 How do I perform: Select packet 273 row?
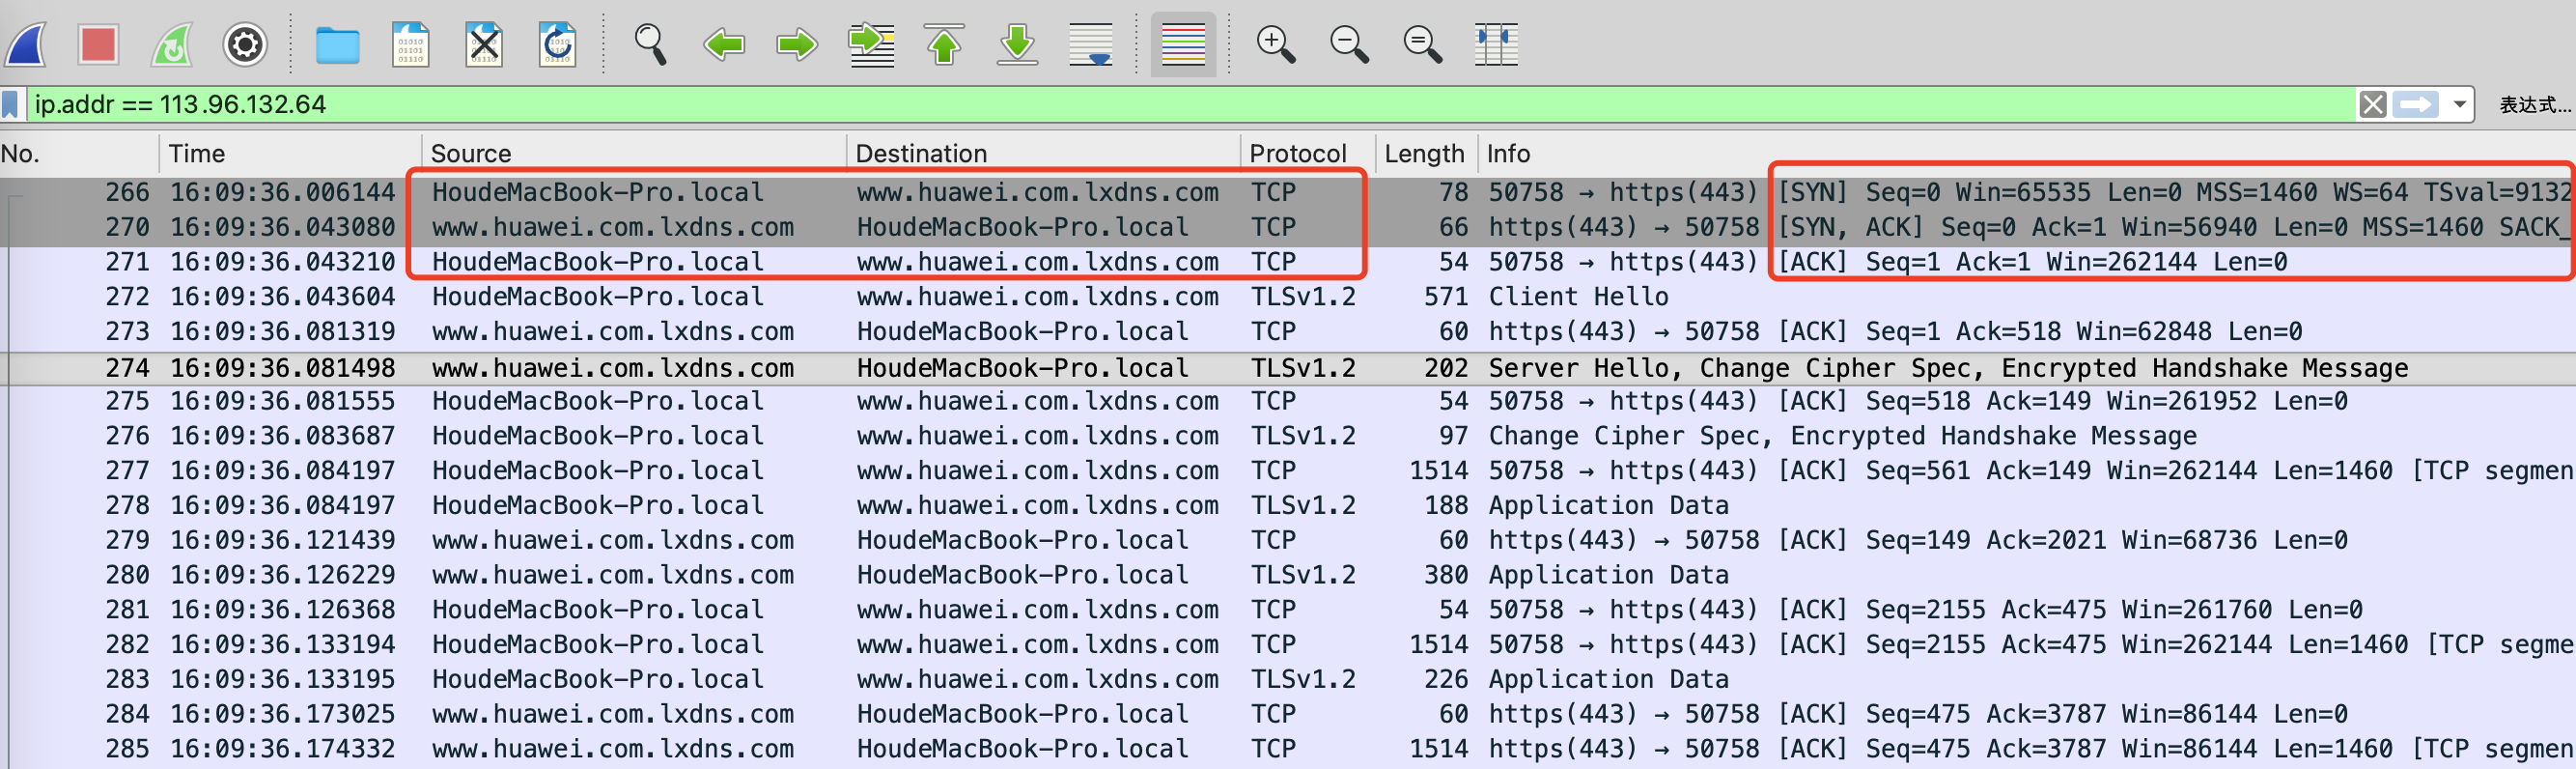tap(1288, 331)
